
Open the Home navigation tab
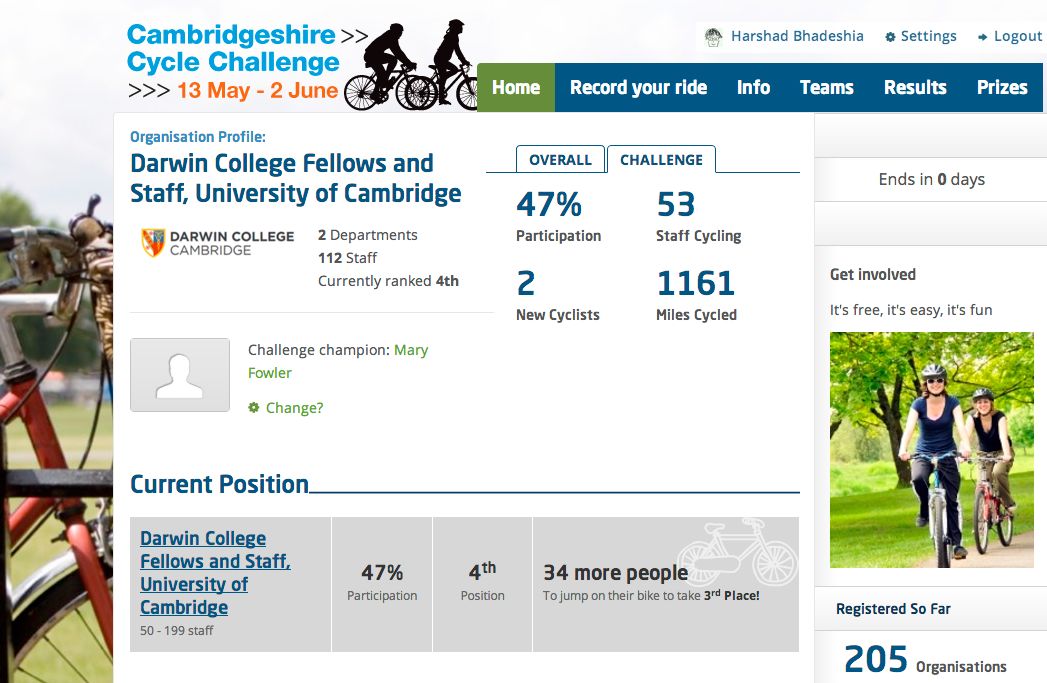pos(516,88)
